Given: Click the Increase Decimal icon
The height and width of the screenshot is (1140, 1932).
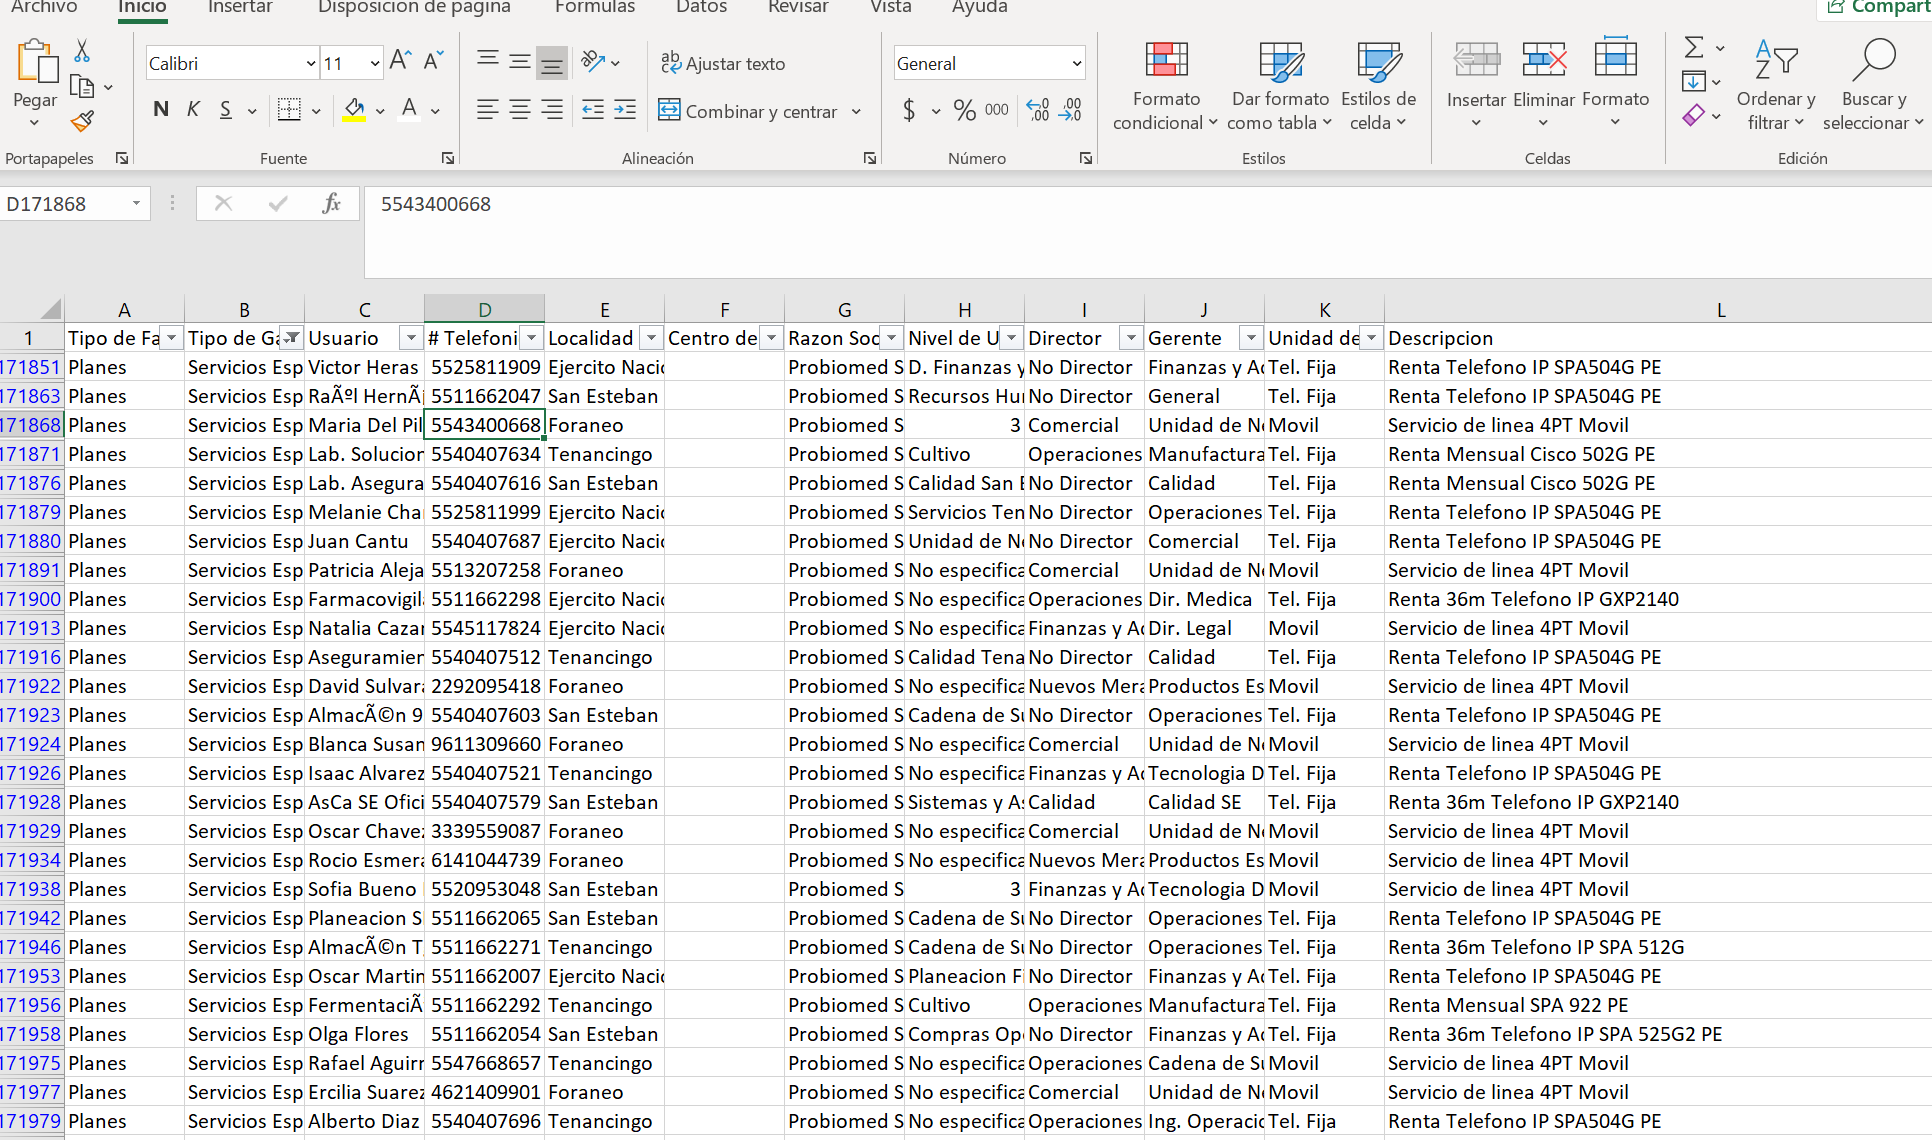Looking at the screenshot, I should [x=1038, y=110].
